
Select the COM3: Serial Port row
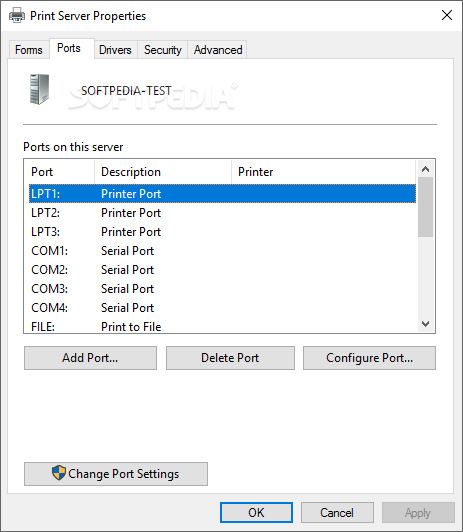click(222, 289)
